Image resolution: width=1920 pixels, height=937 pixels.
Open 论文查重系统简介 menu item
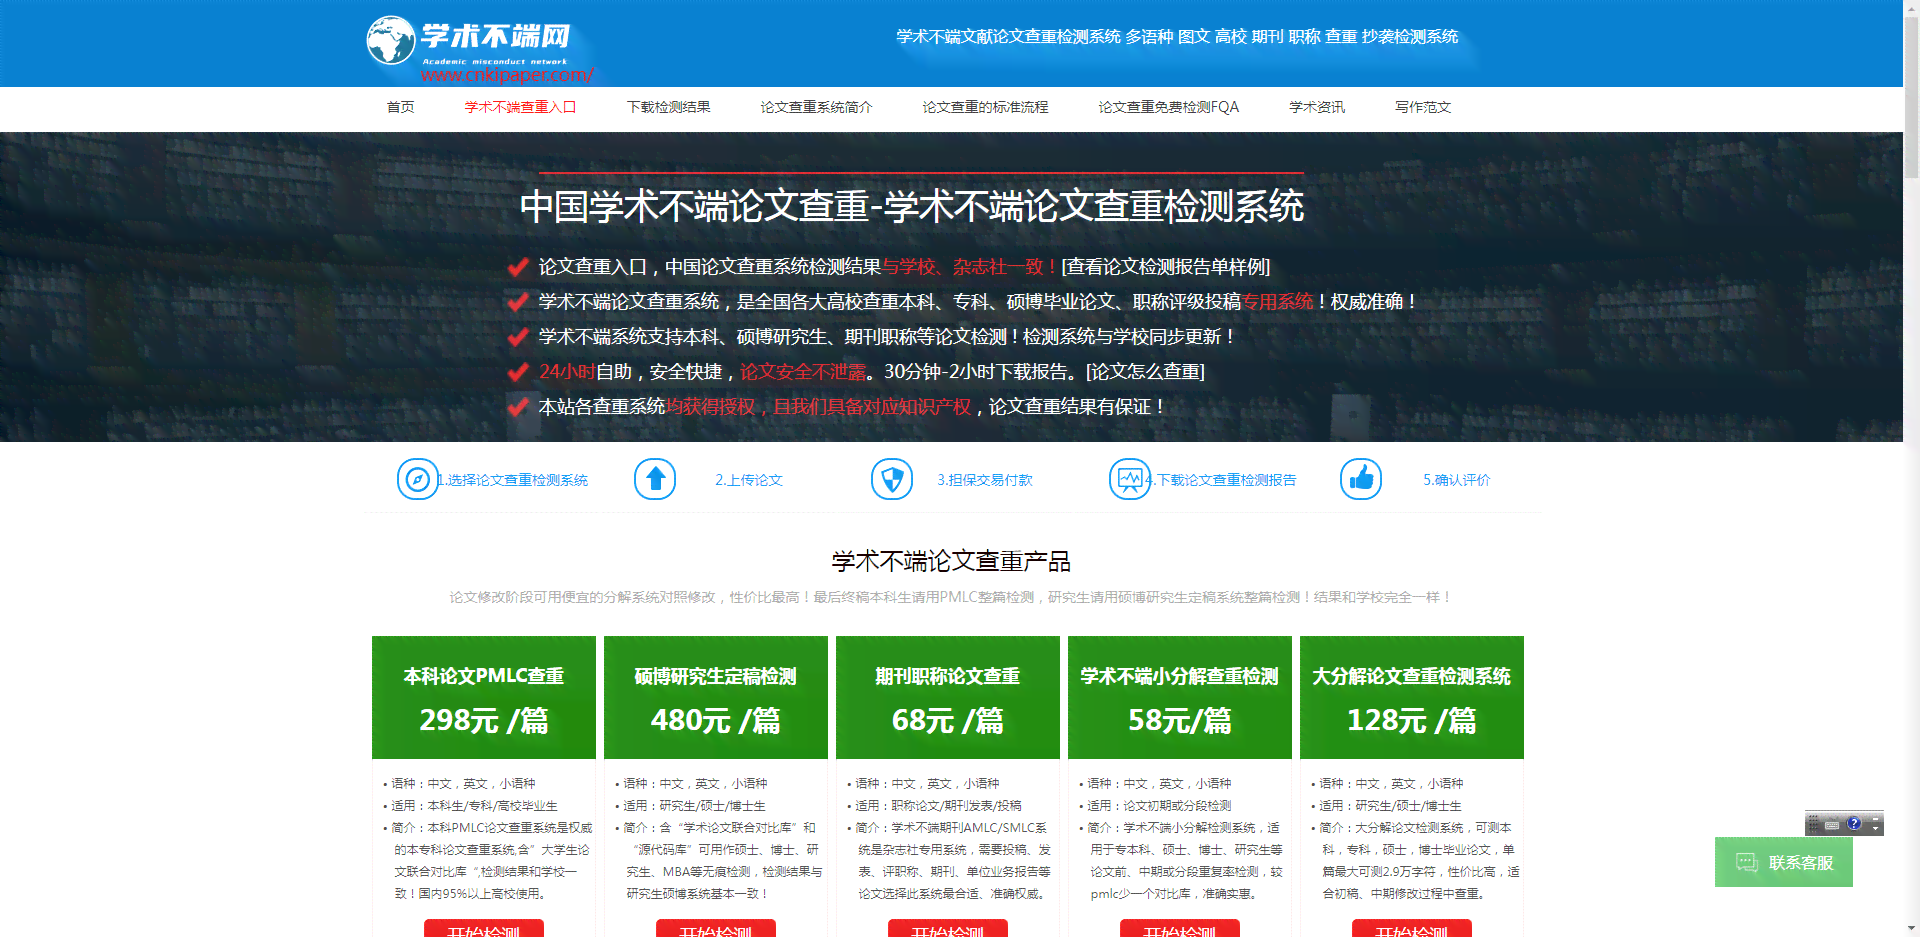click(x=816, y=107)
